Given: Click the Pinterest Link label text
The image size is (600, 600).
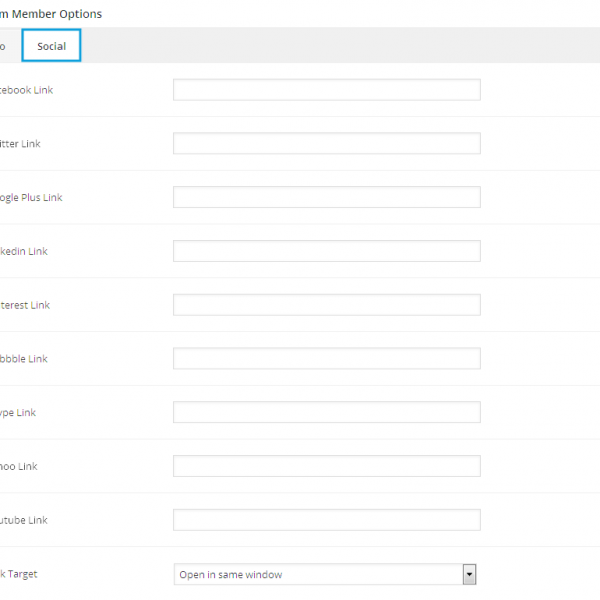Looking at the screenshot, I should click(25, 305).
